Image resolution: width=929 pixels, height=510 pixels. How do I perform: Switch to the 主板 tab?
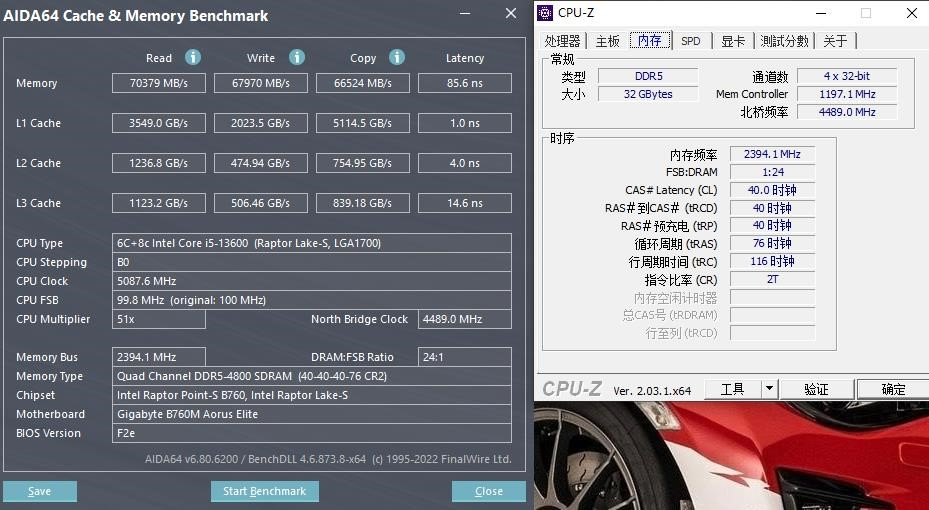pos(608,41)
